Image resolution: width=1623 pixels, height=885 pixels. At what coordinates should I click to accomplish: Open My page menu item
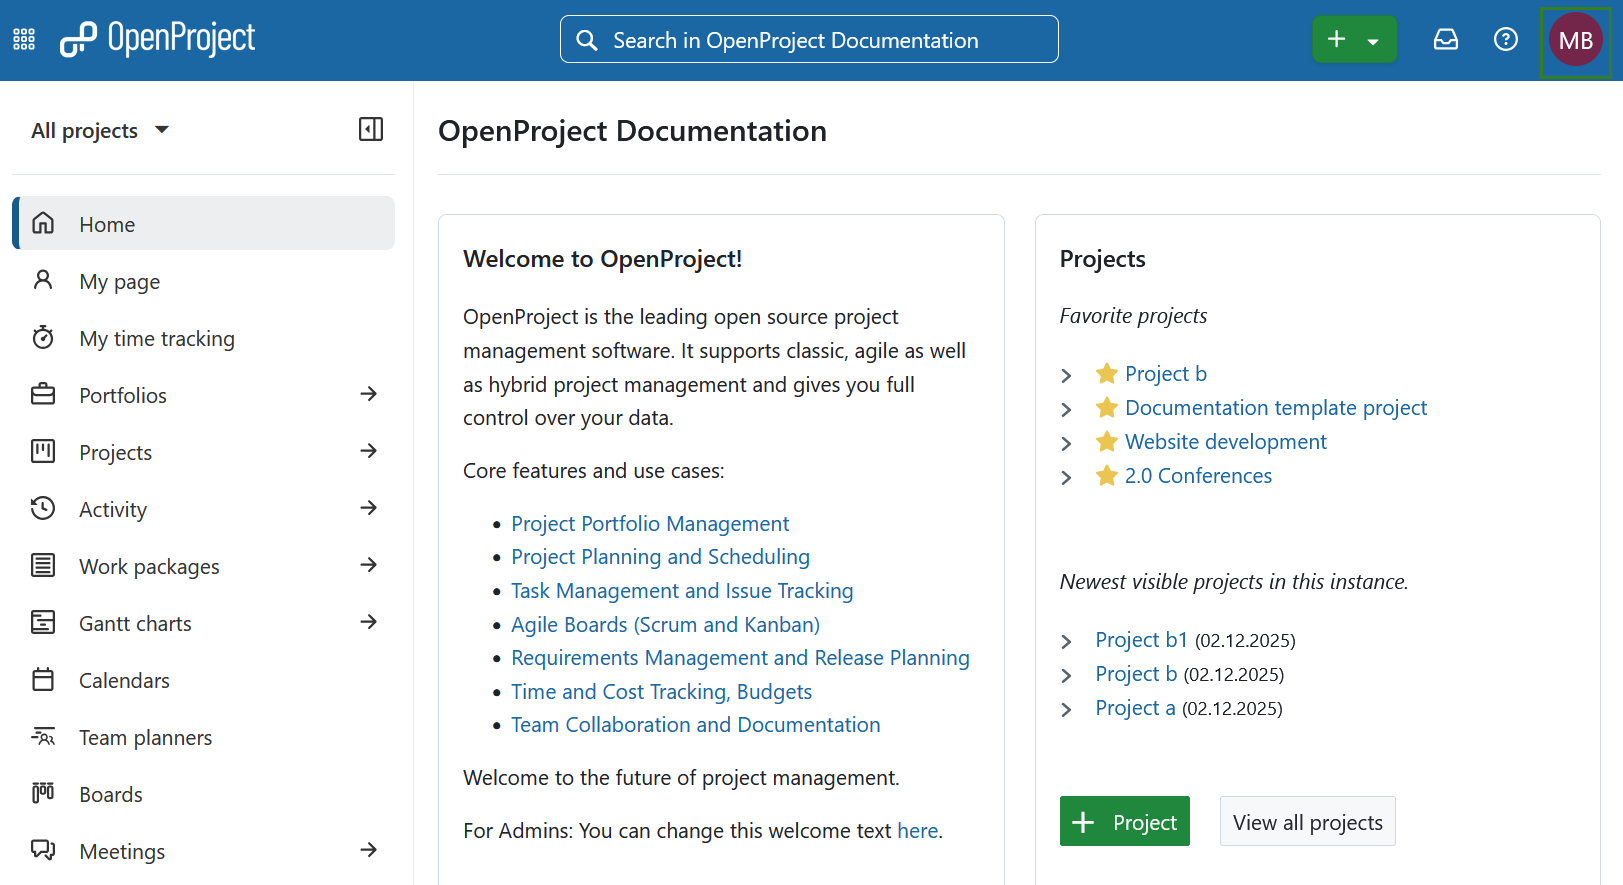tap(204, 281)
